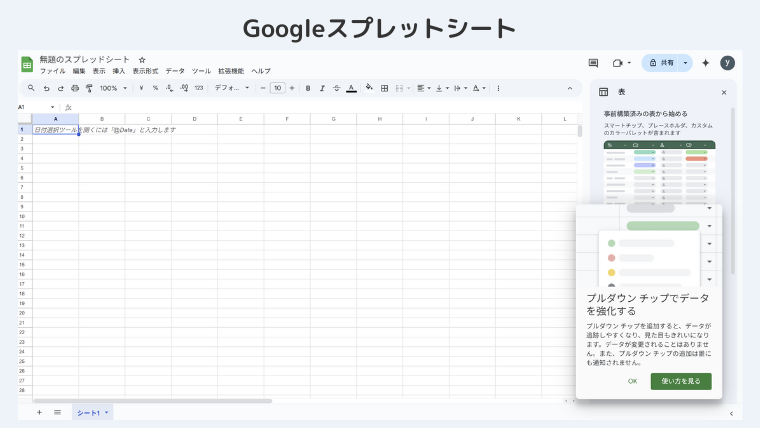Add a new sheet with plus icon

[x=39, y=412]
